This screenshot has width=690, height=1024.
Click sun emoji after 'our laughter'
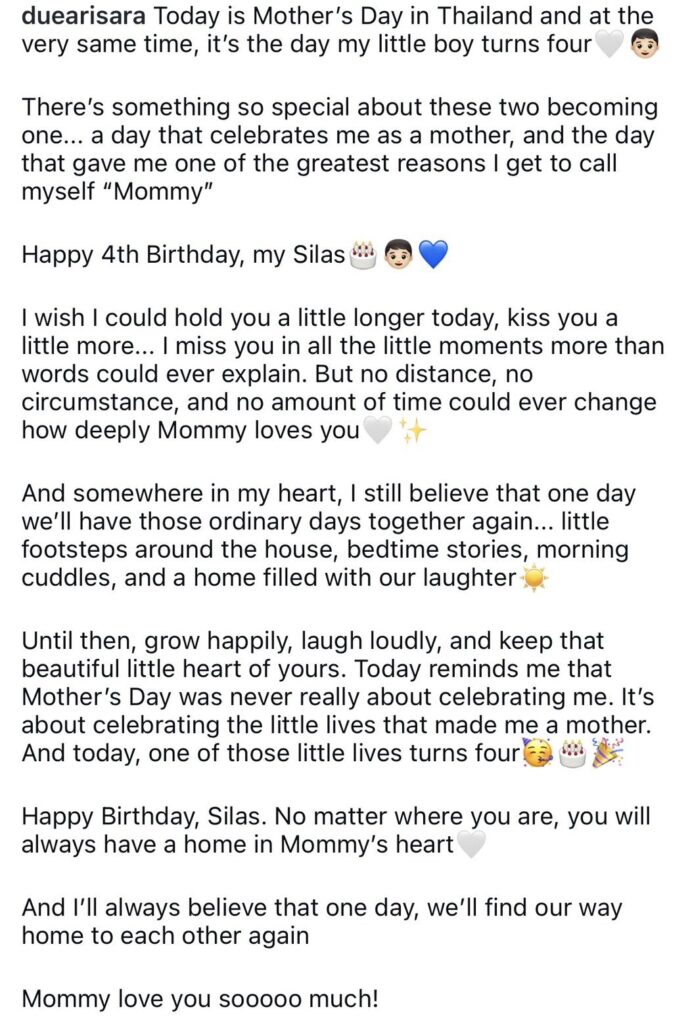pos(534,579)
